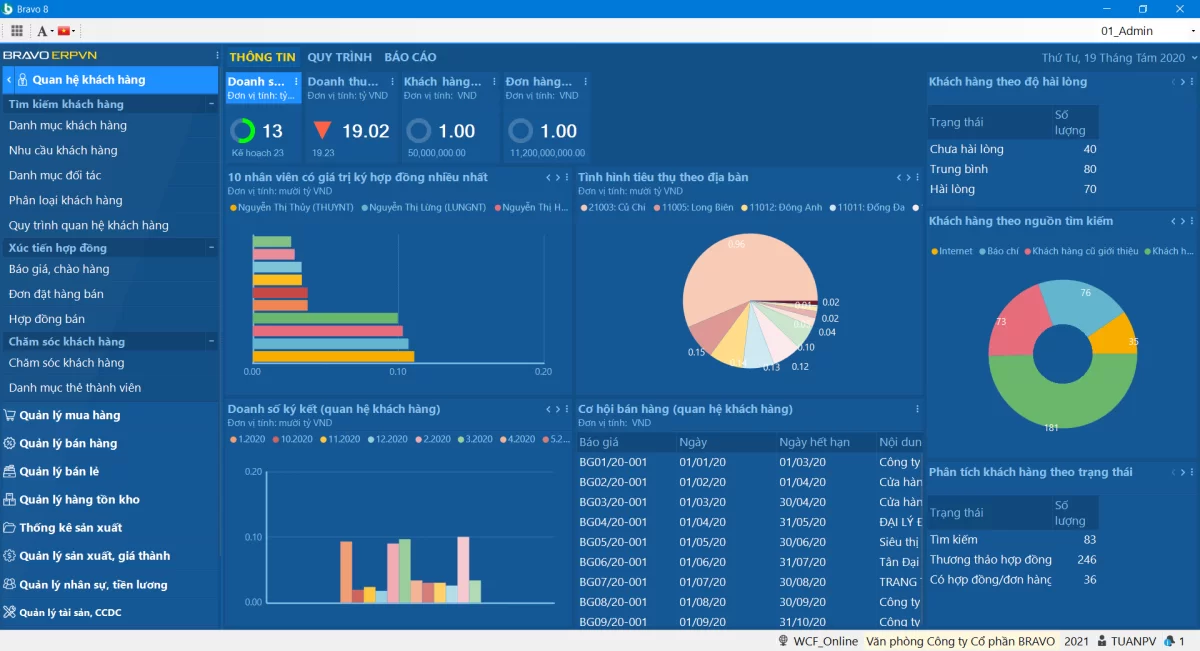Screen dimensions: 1200x651
Task: Collapse the Chăm sóc khách hàng section
Action: coord(211,342)
